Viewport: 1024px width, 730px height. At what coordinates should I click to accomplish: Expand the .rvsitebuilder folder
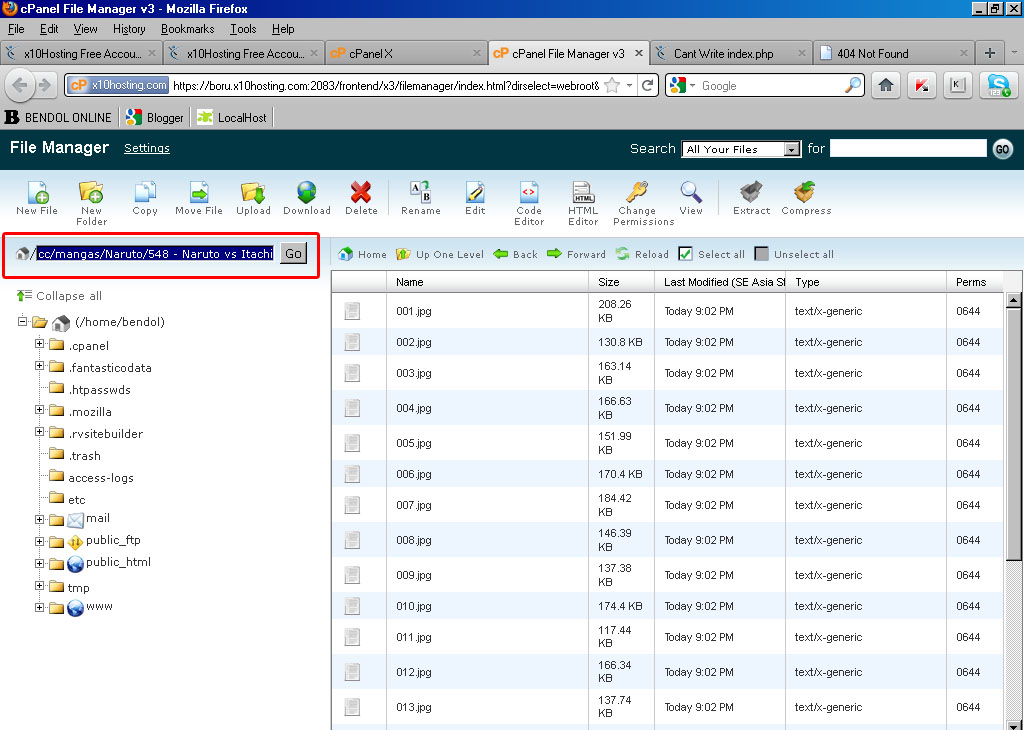coord(39,432)
